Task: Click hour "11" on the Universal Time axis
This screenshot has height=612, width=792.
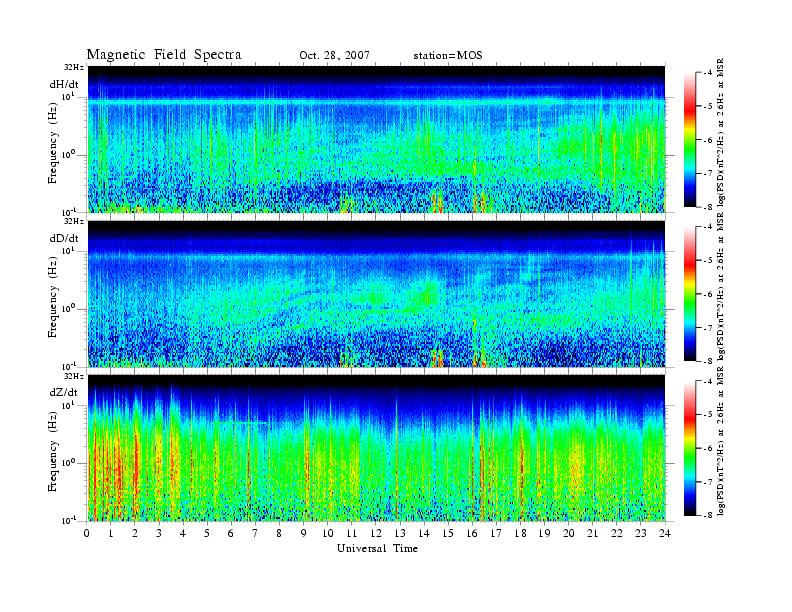Action: pyautogui.click(x=352, y=533)
